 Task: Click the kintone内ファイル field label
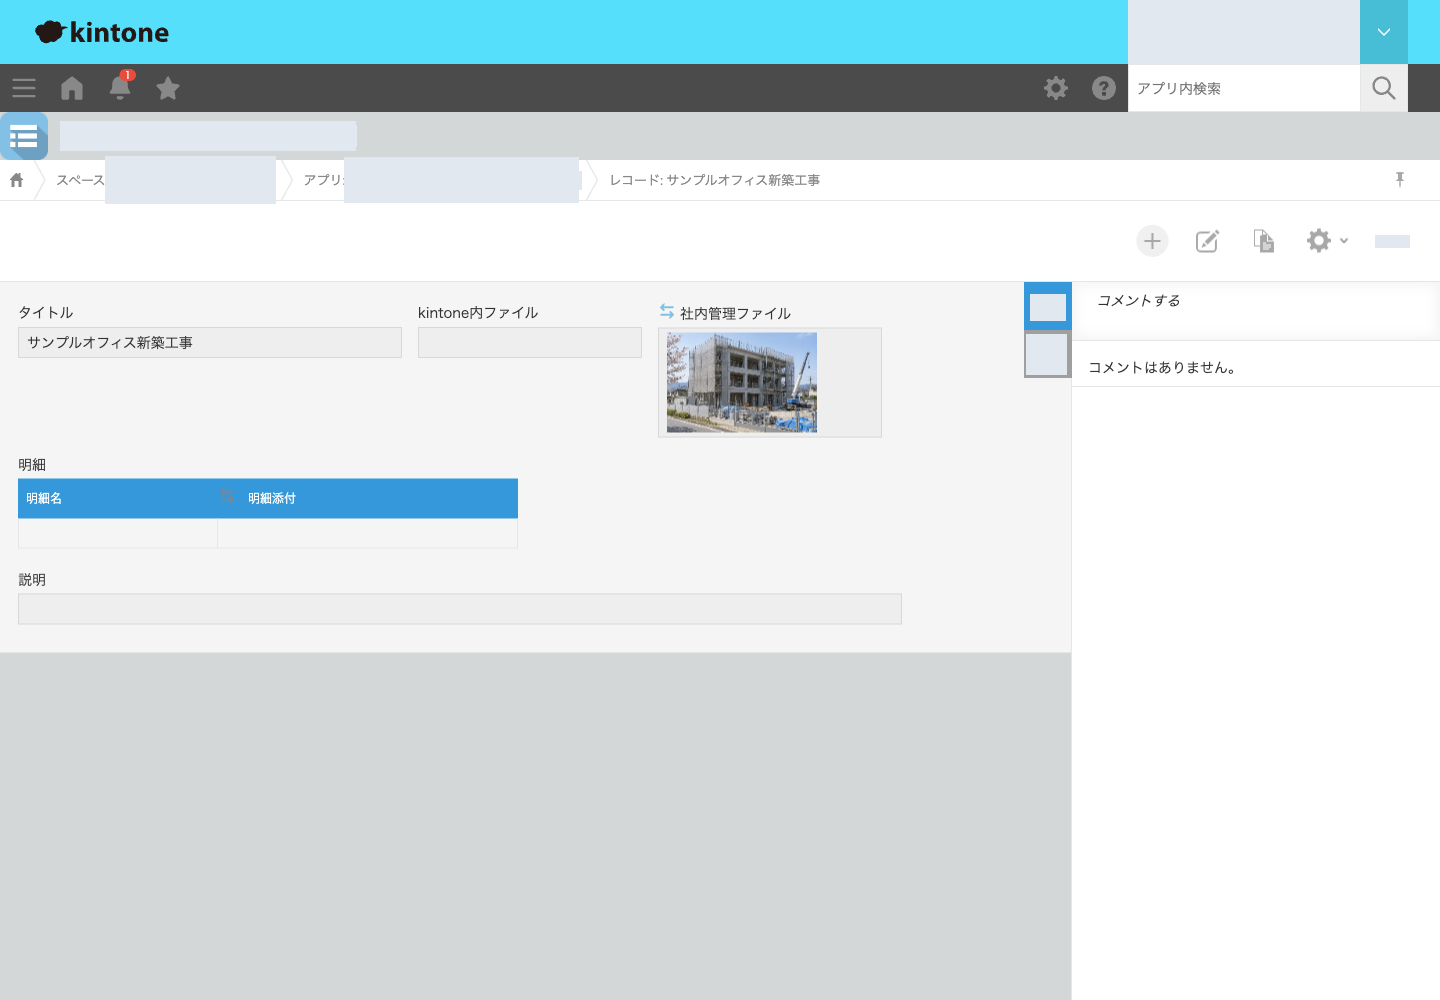478,312
